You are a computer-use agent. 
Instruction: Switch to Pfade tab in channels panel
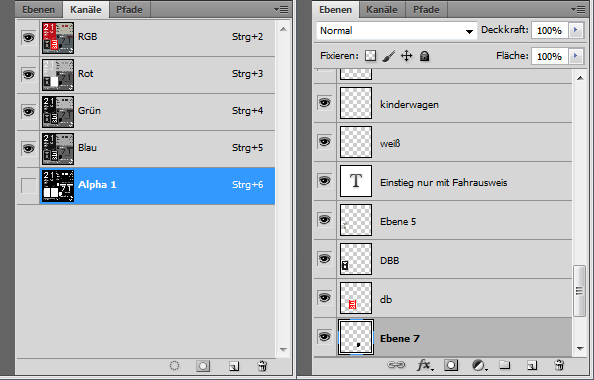coord(129,9)
